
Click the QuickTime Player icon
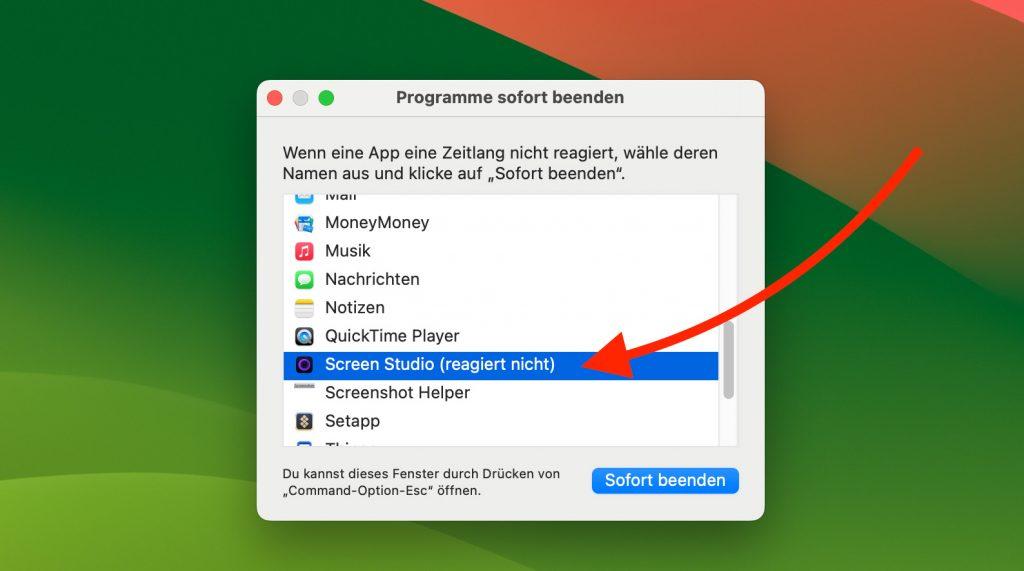tap(304, 336)
